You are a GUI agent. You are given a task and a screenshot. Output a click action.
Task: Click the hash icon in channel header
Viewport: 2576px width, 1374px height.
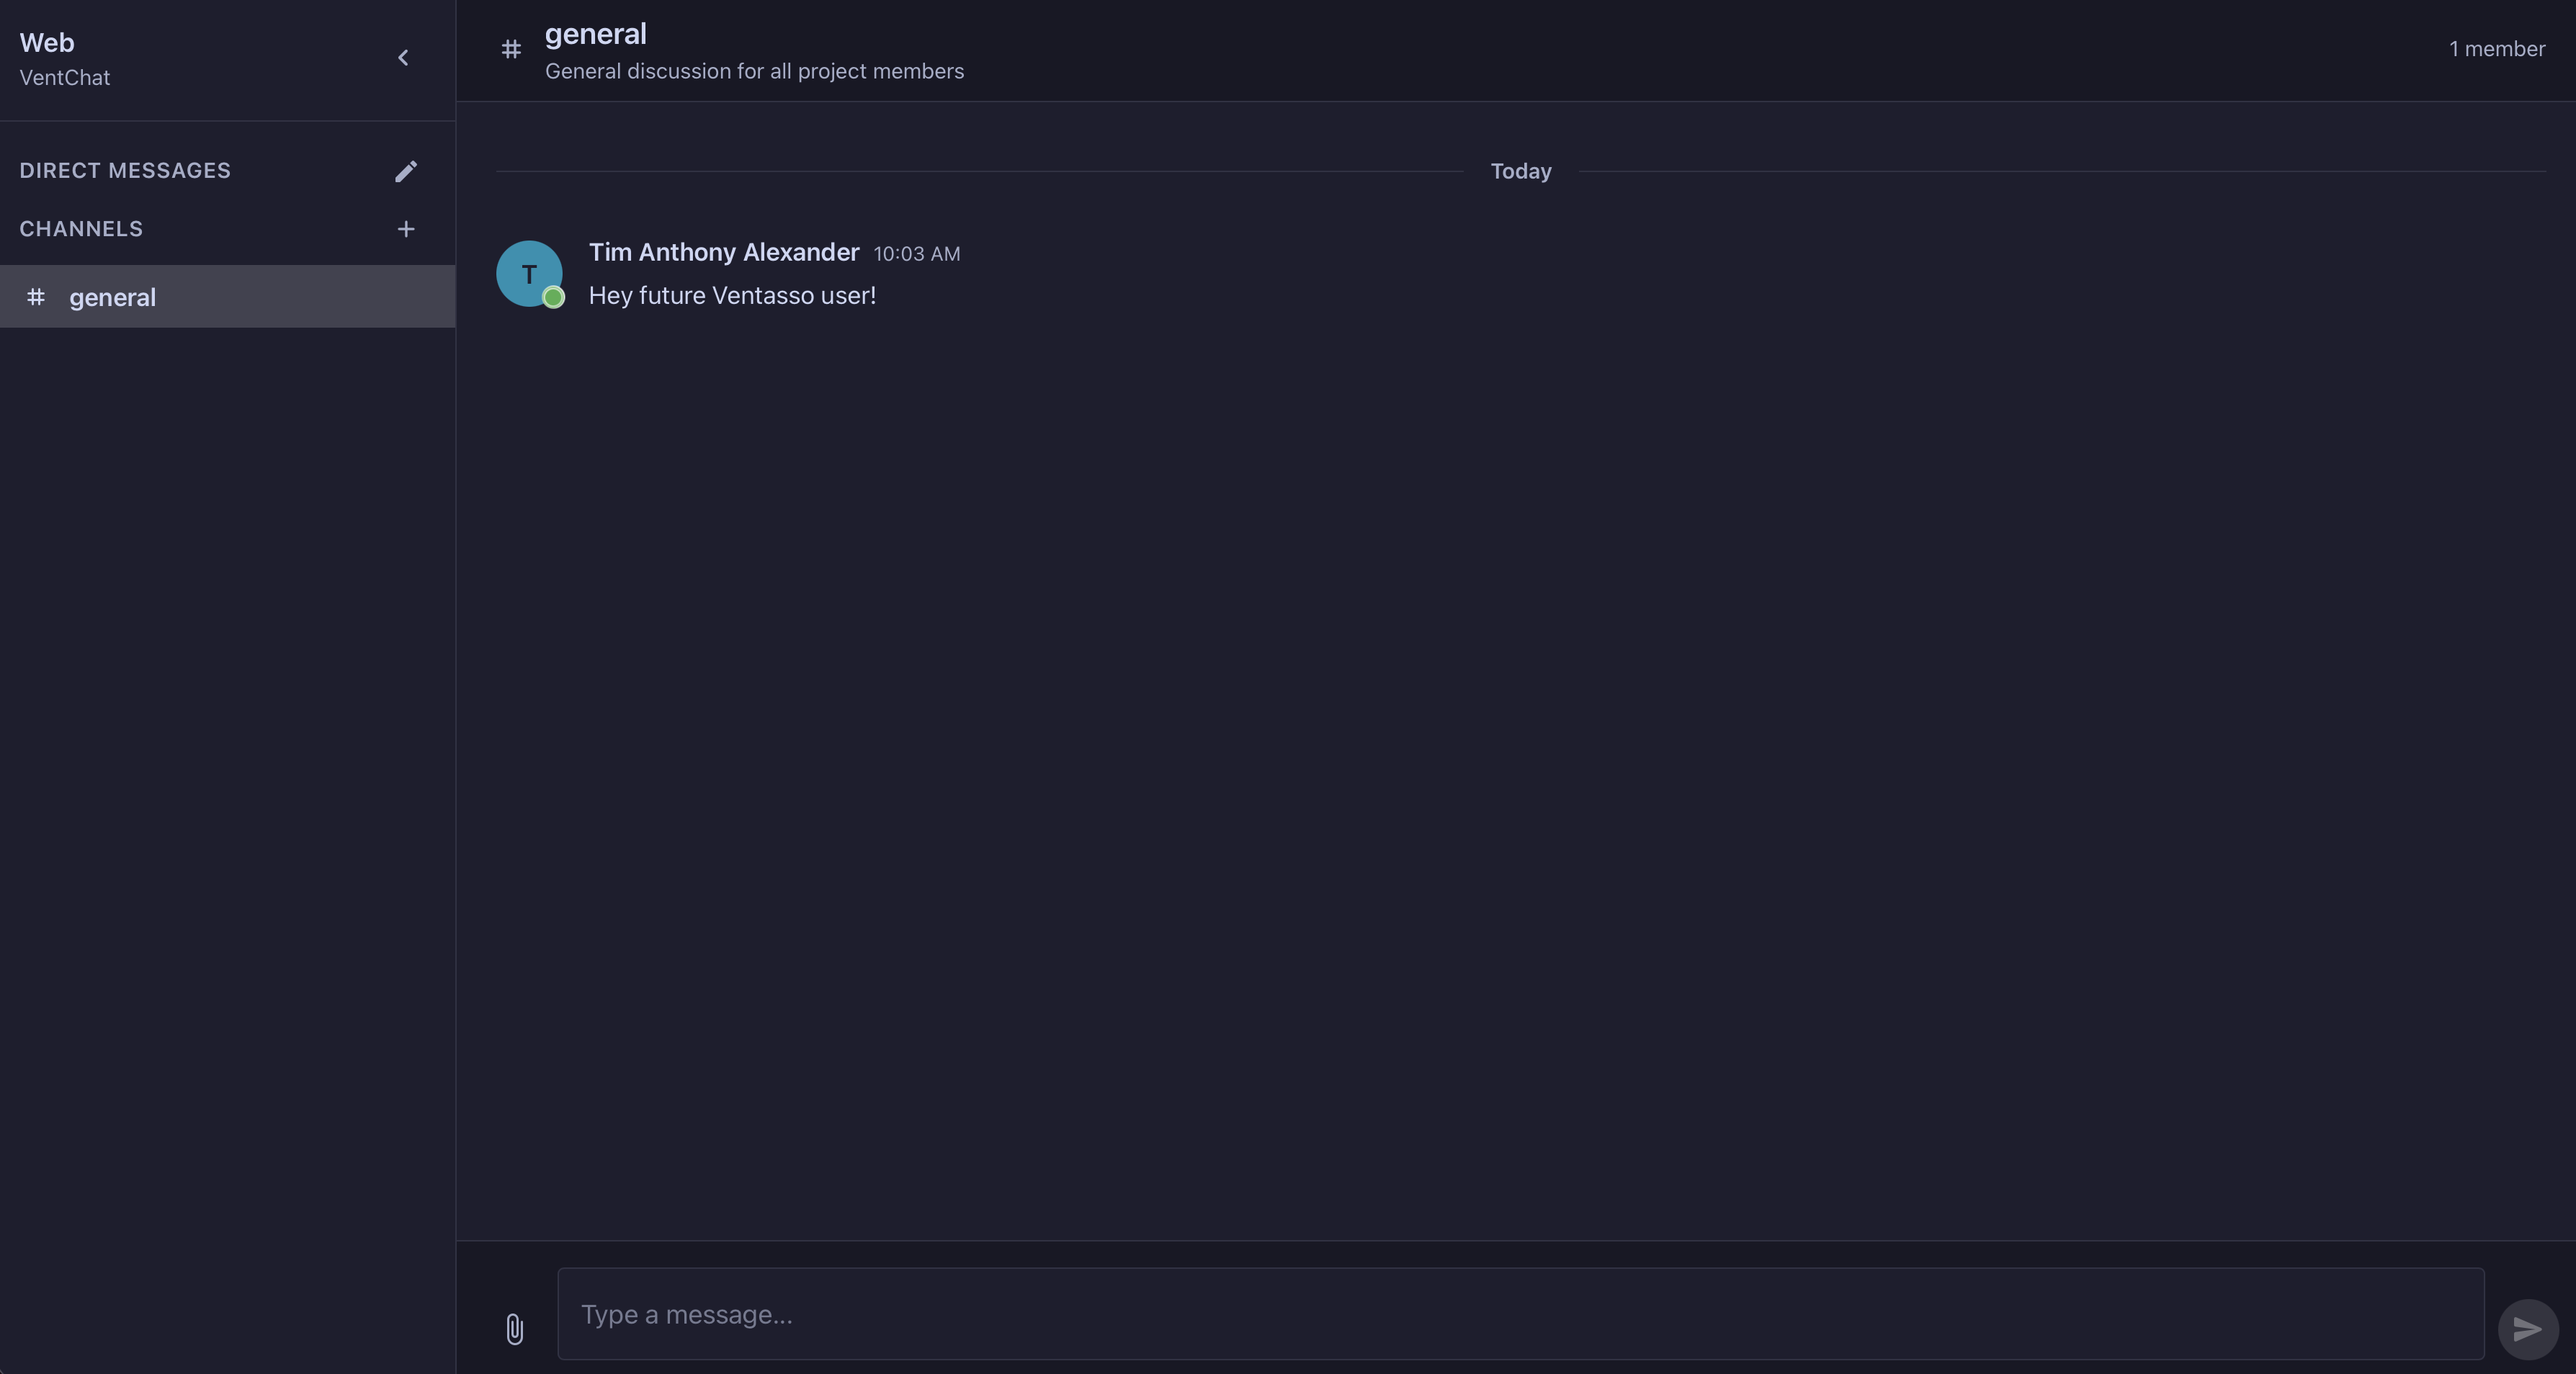511,49
